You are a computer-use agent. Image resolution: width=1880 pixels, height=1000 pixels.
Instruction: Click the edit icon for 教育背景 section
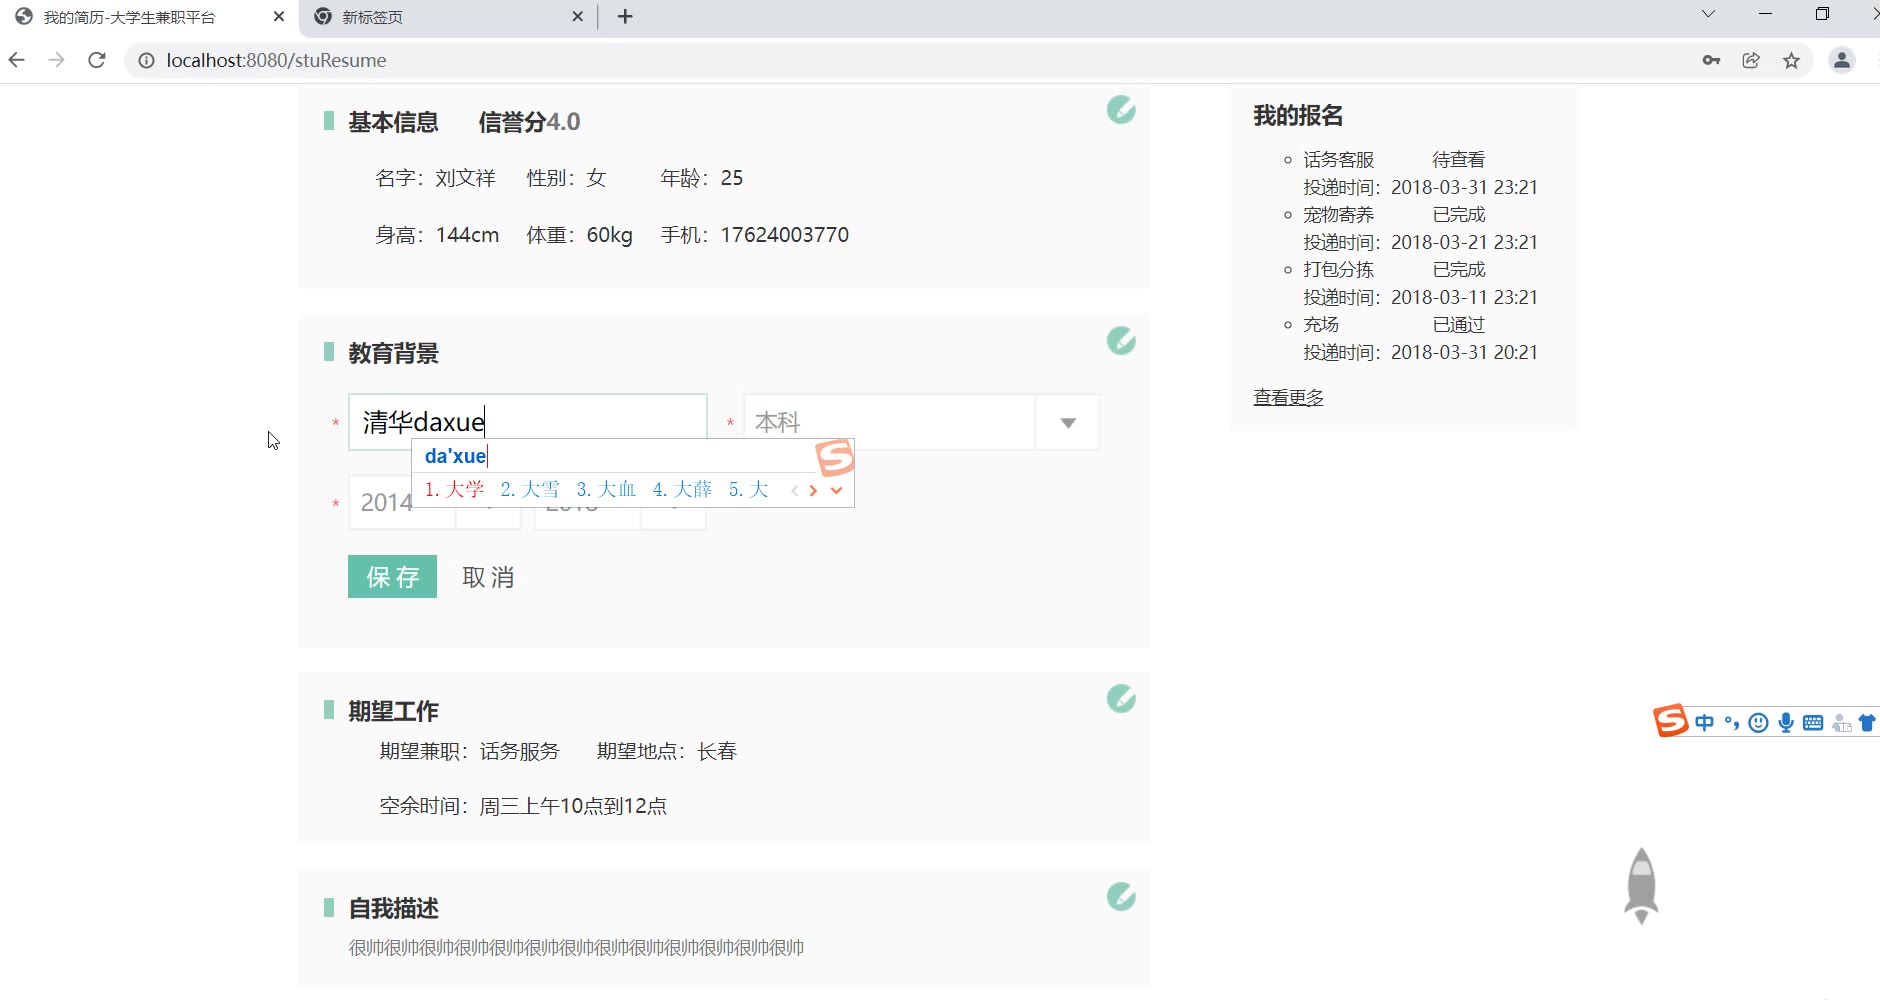pyautogui.click(x=1120, y=341)
